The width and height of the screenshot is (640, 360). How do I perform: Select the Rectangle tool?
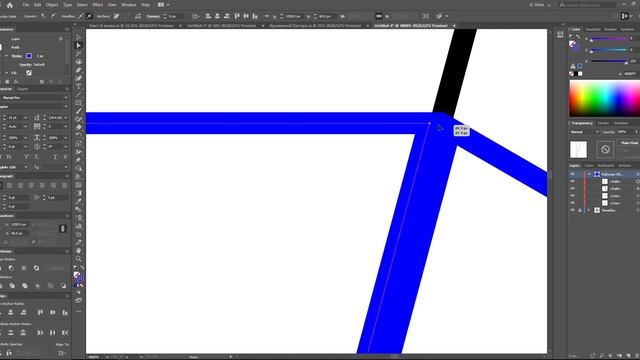(78, 103)
